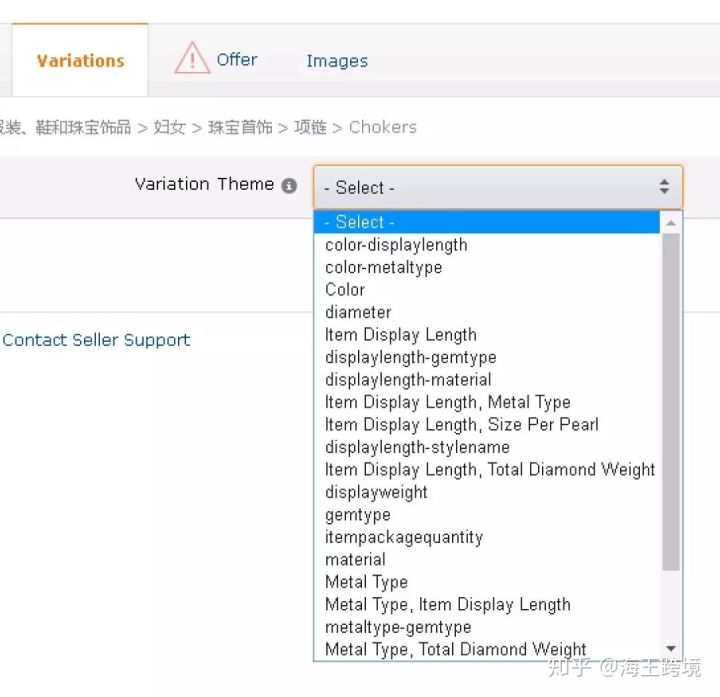Pick itempackagequantity from the list
This screenshot has height=697, width=720.
click(403, 537)
